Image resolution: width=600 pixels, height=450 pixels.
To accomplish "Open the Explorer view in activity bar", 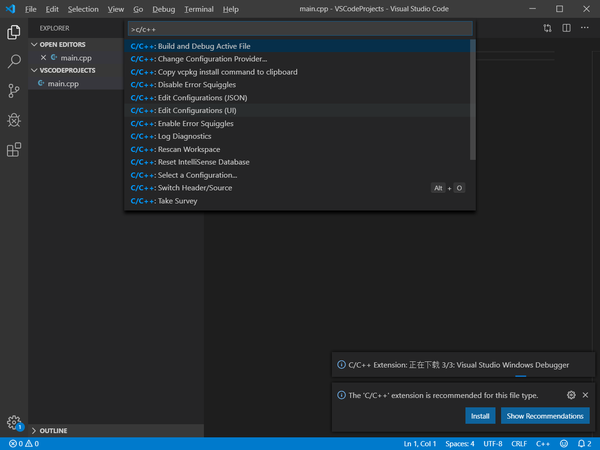I will 14,32.
